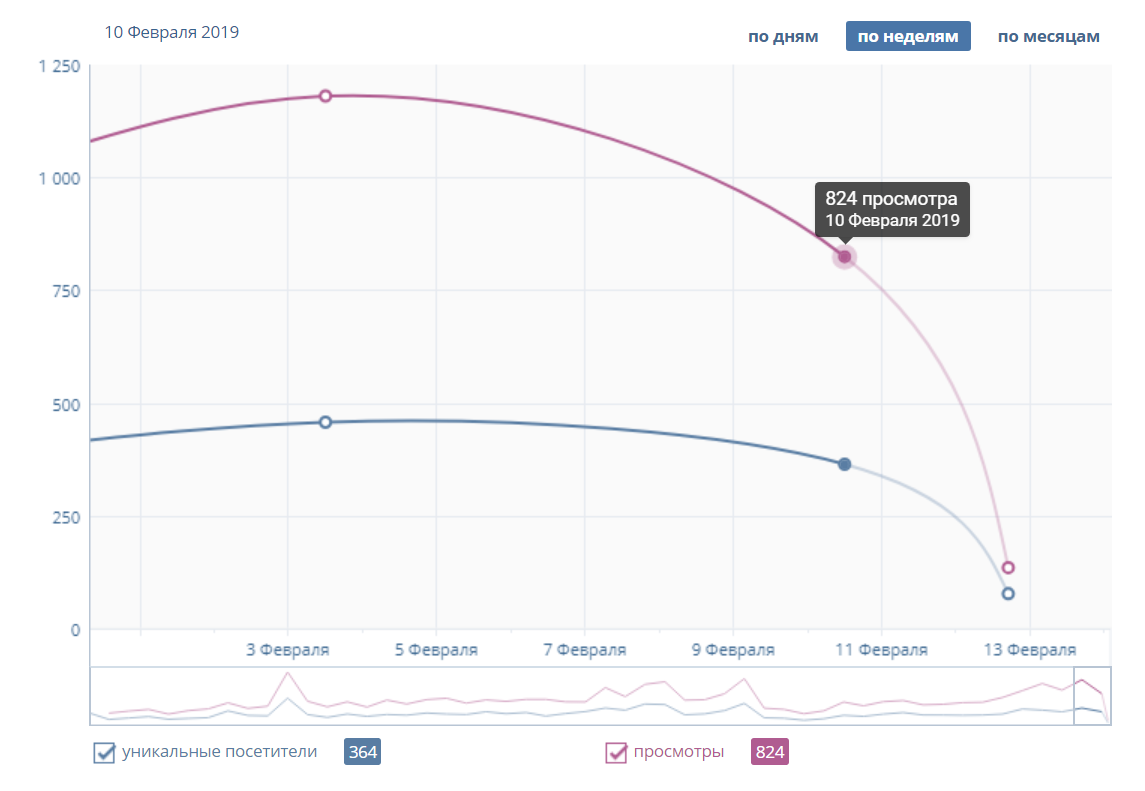Select the filled blue point at 10 Февраля
Image resolution: width=1145 pixels, height=791 pixels.
[x=844, y=464]
